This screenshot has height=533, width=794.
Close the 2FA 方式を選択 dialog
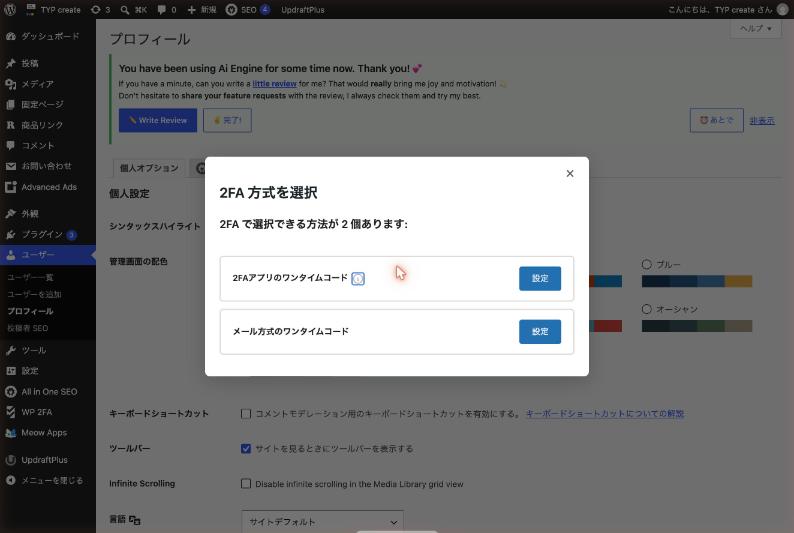(x=570, y=174)
